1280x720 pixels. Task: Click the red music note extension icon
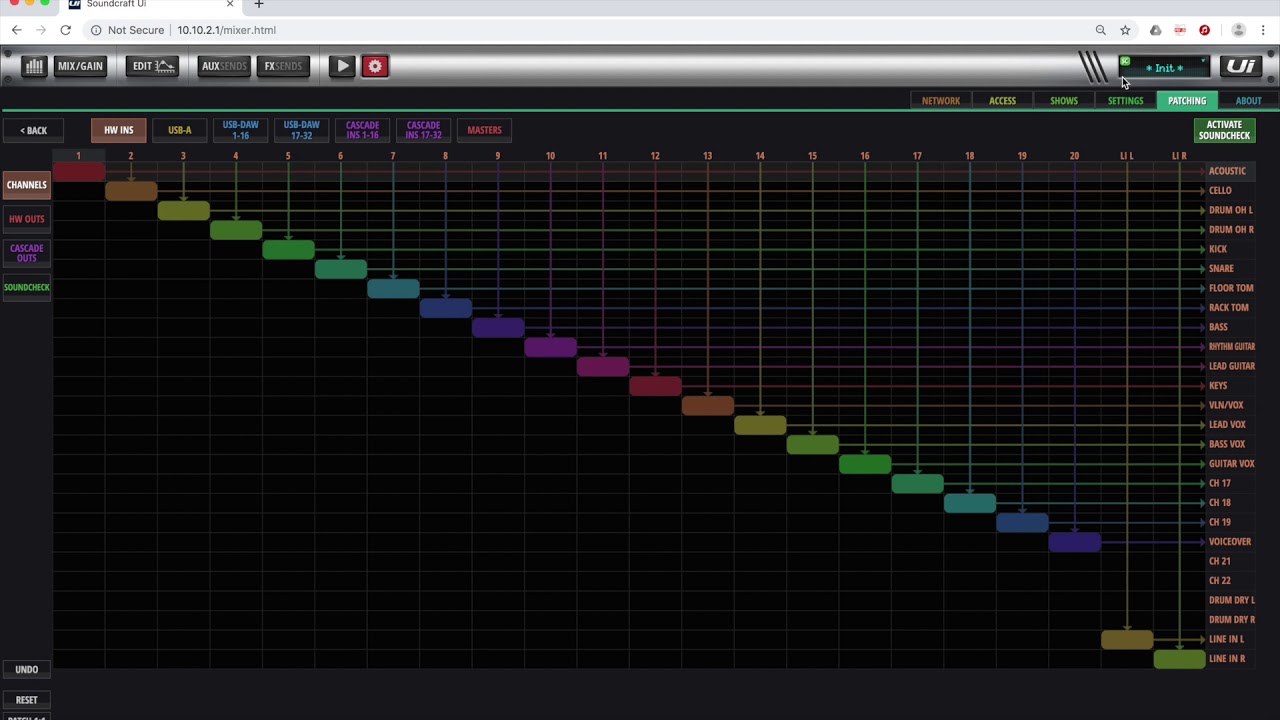[x=1204, y=30]
